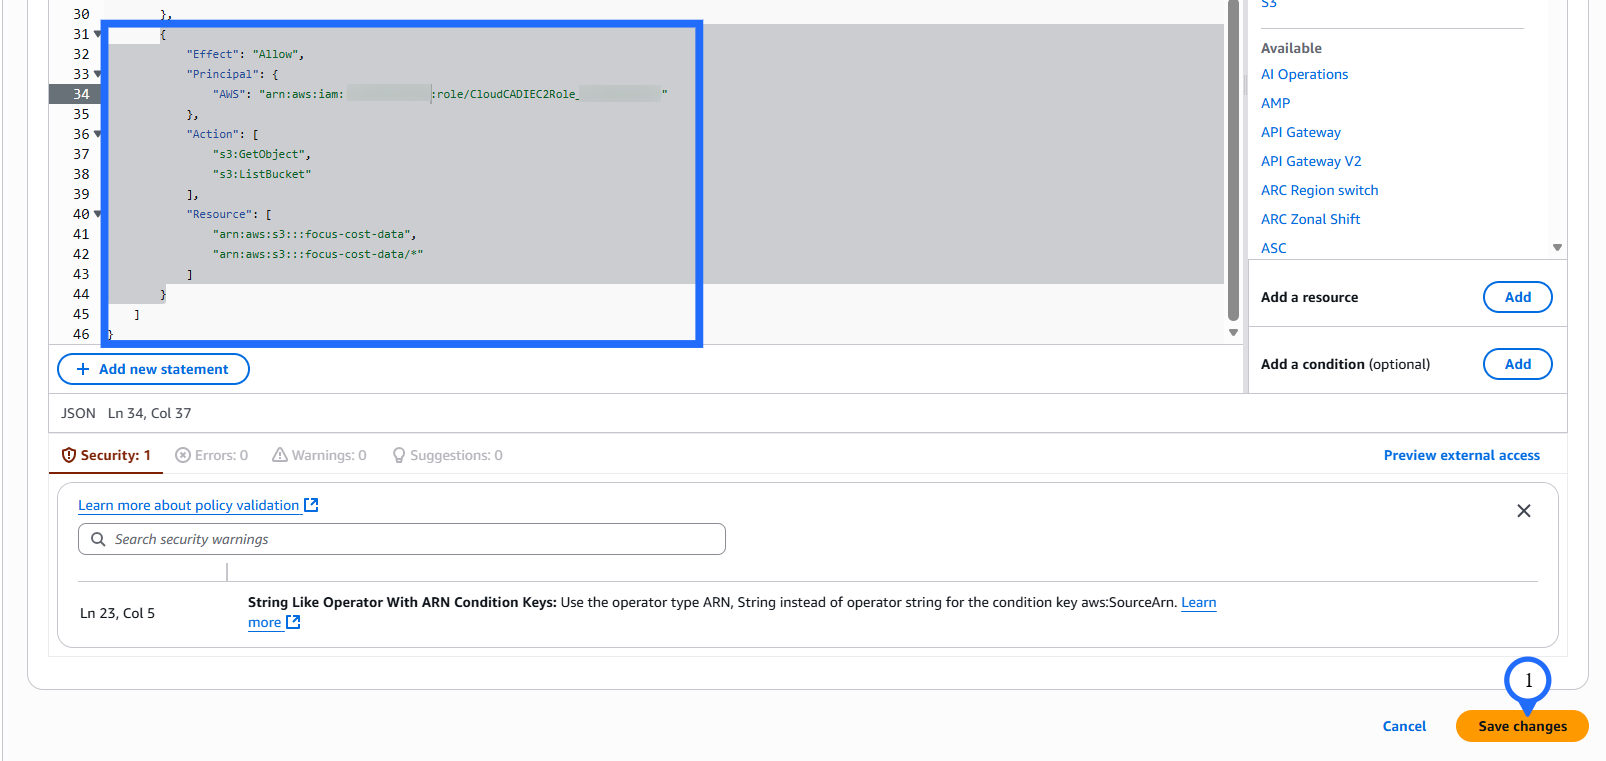Collapse the Action array at line 36
This screenshot has width=1606, height=761.
pyautogui.click(x=98, y=134)
